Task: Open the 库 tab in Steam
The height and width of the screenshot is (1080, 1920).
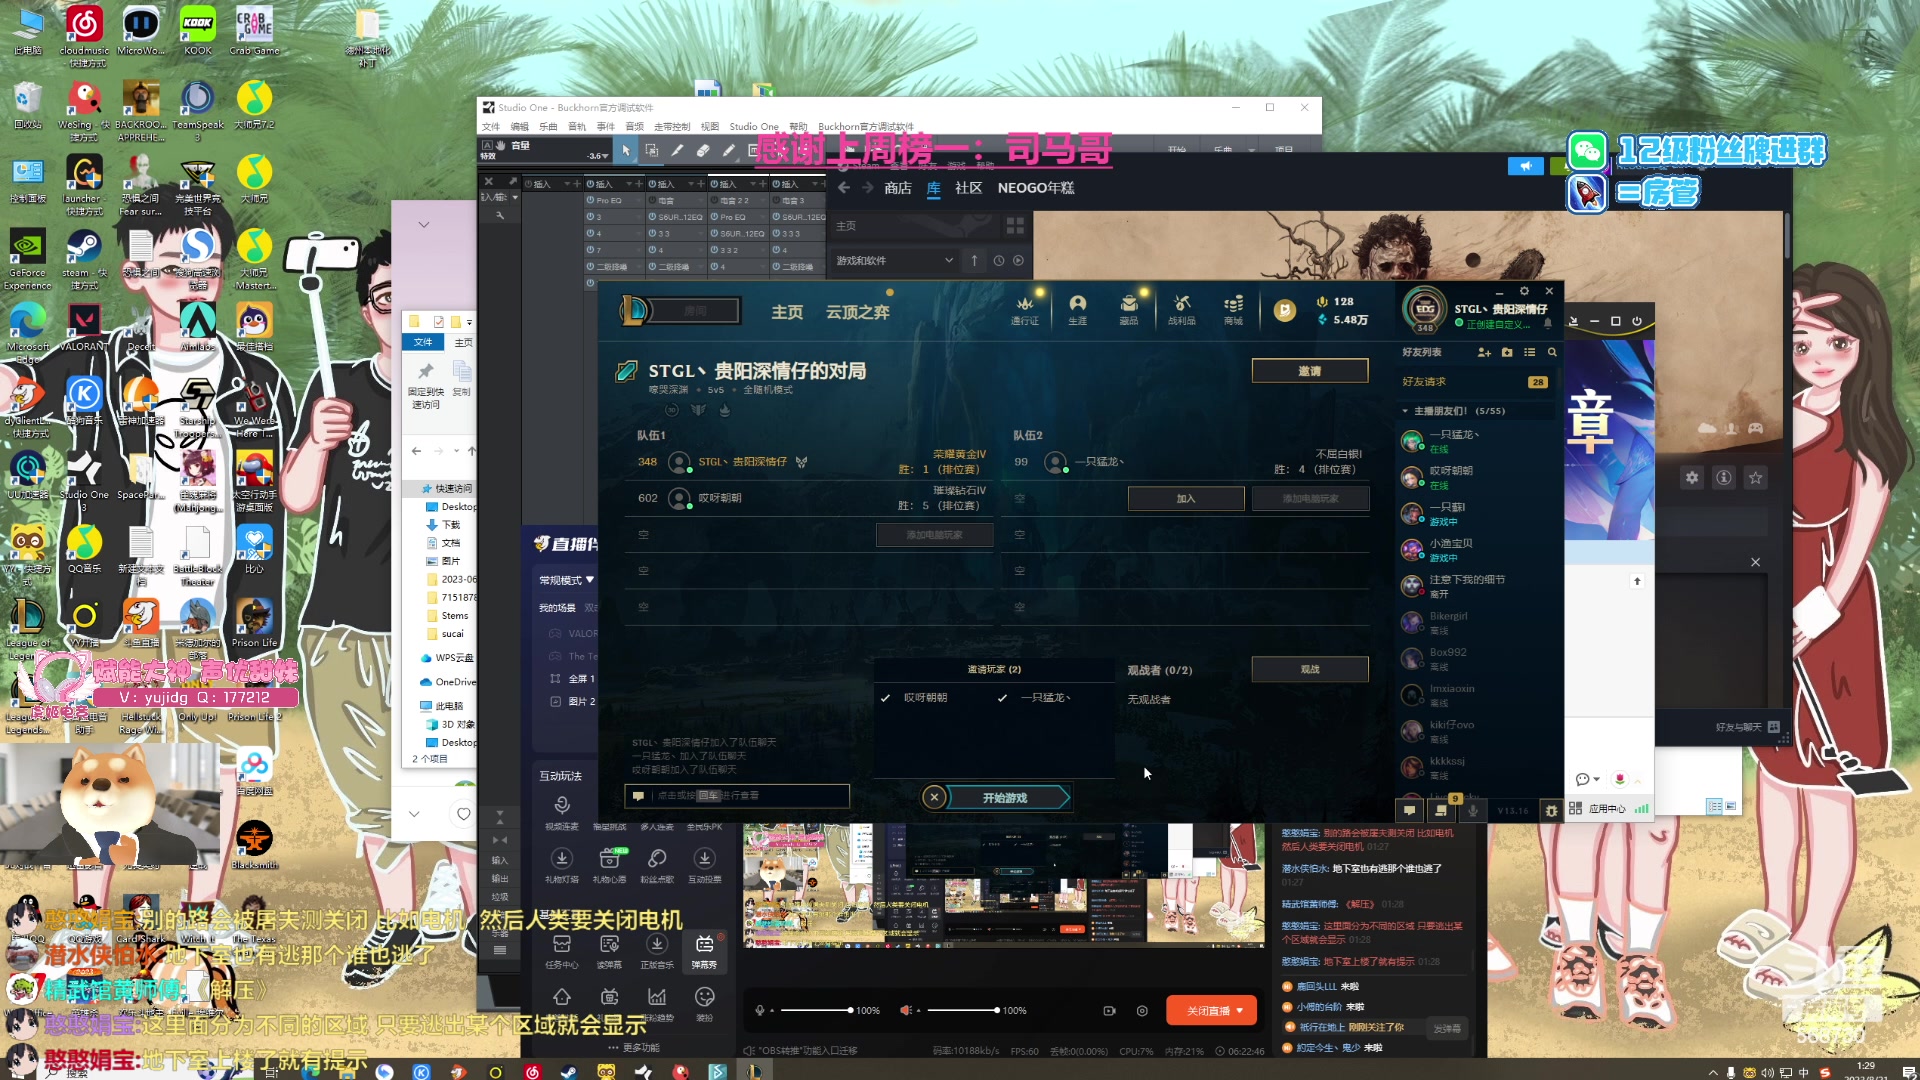Action: (x=933, y=188)
